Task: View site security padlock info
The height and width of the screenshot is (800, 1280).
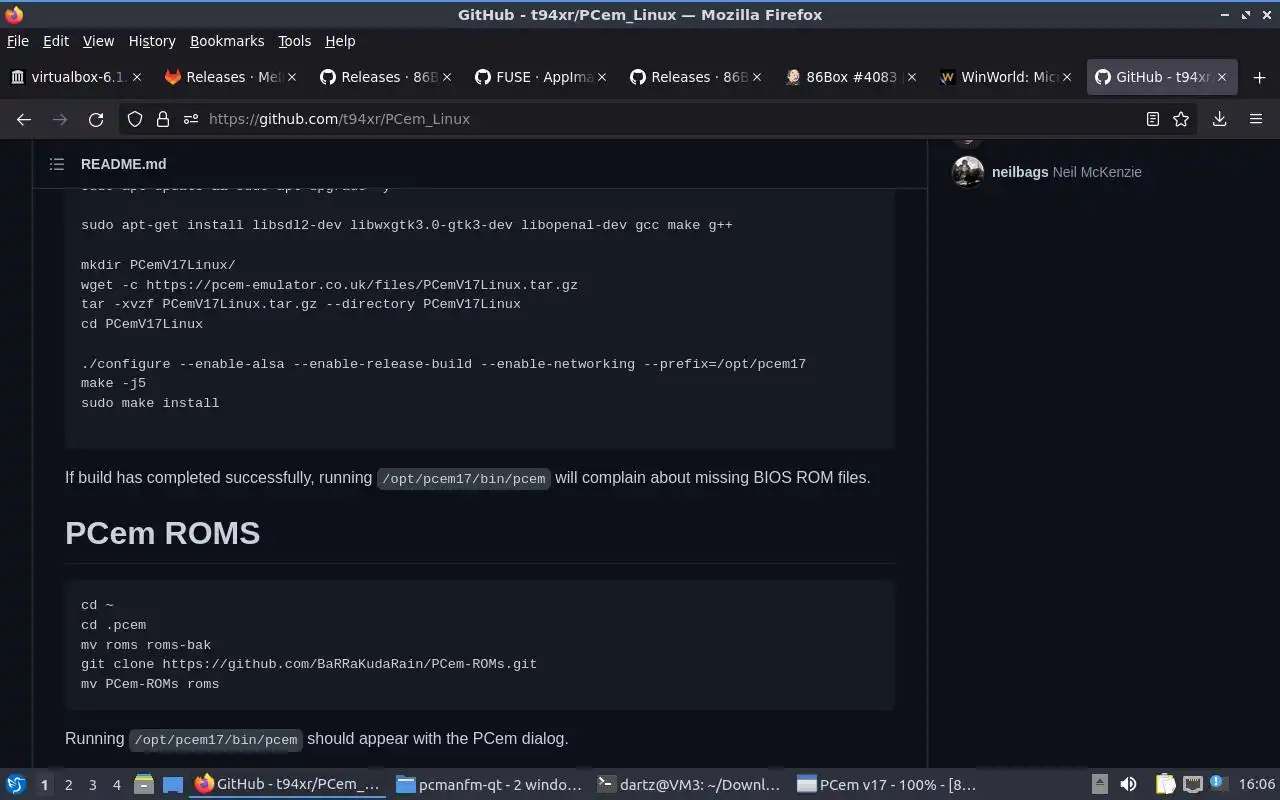Action: (163, 119)
